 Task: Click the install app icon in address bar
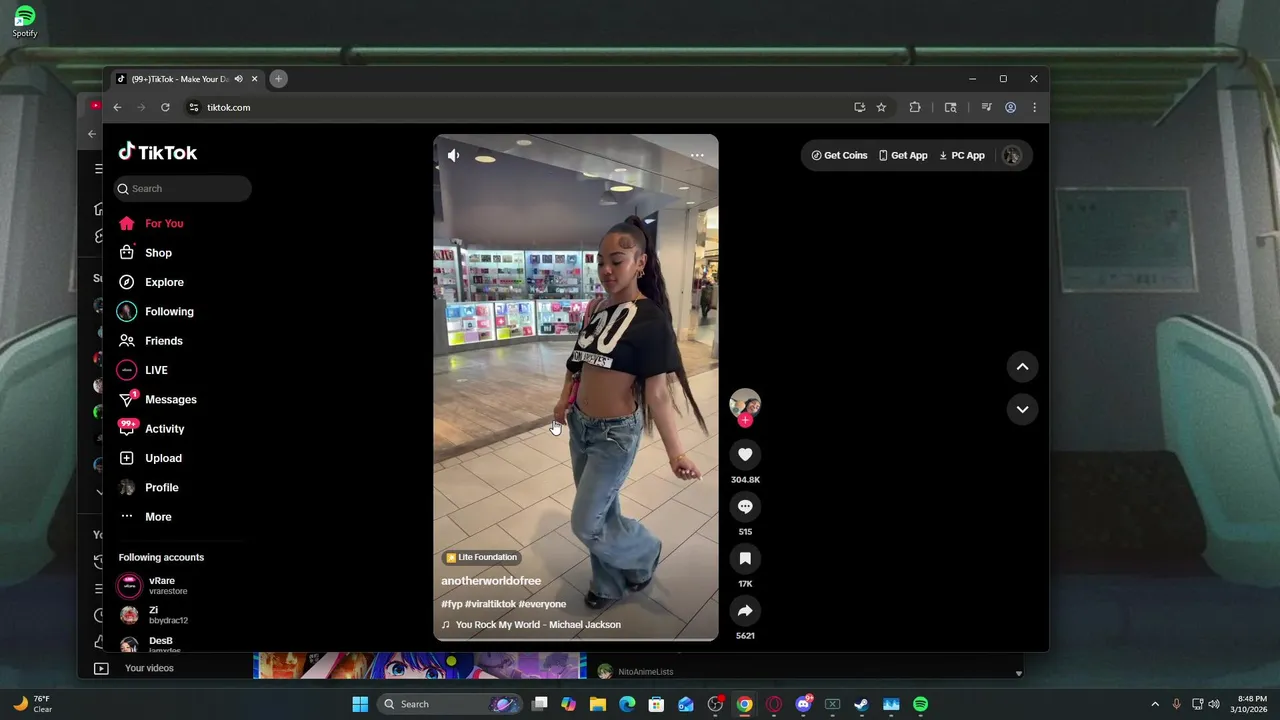pyautogui.click(x=859, y=107)
